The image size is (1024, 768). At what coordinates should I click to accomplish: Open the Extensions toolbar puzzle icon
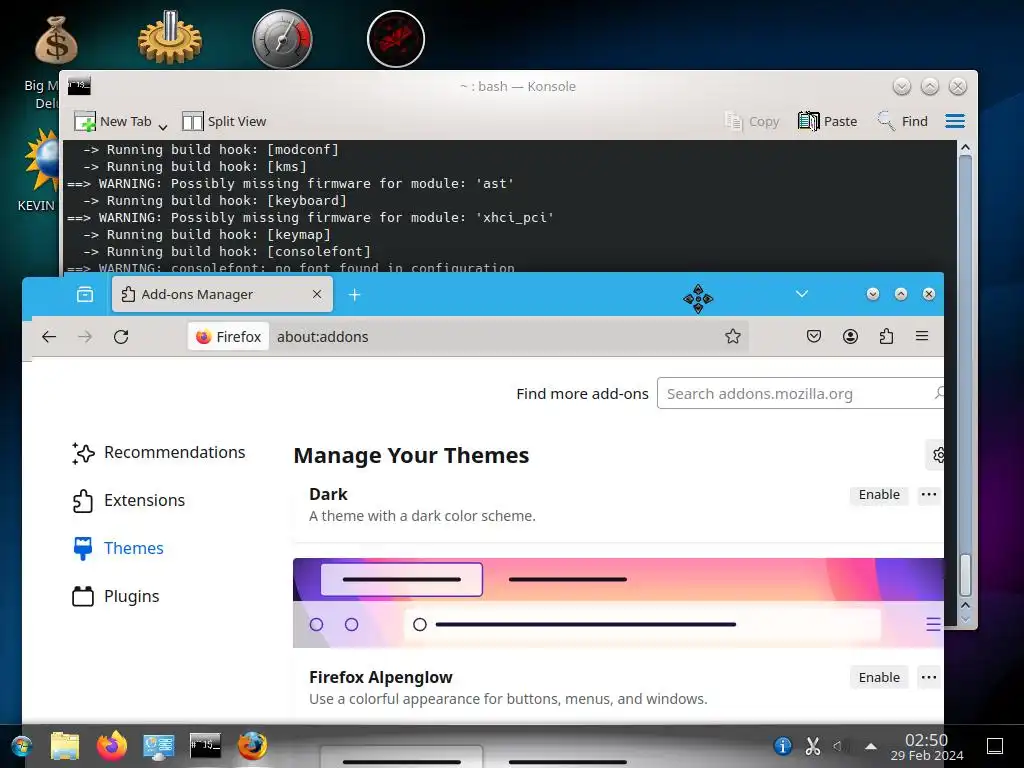coord(886,336)
